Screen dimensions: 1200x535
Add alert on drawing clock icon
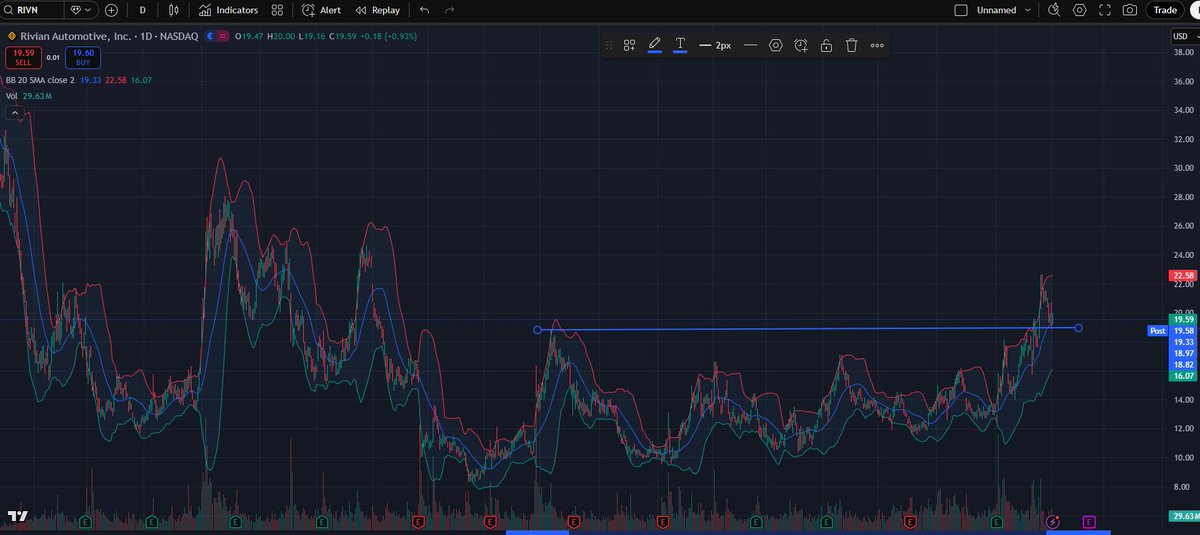[801, 45]
